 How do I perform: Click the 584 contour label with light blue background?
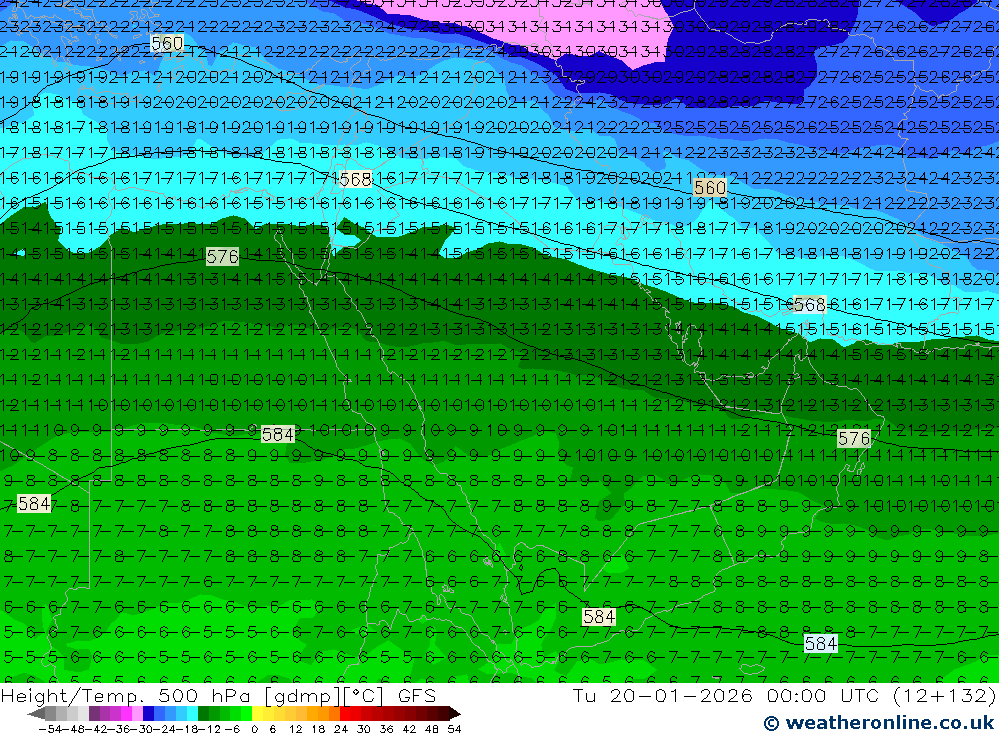coord(821,643)
